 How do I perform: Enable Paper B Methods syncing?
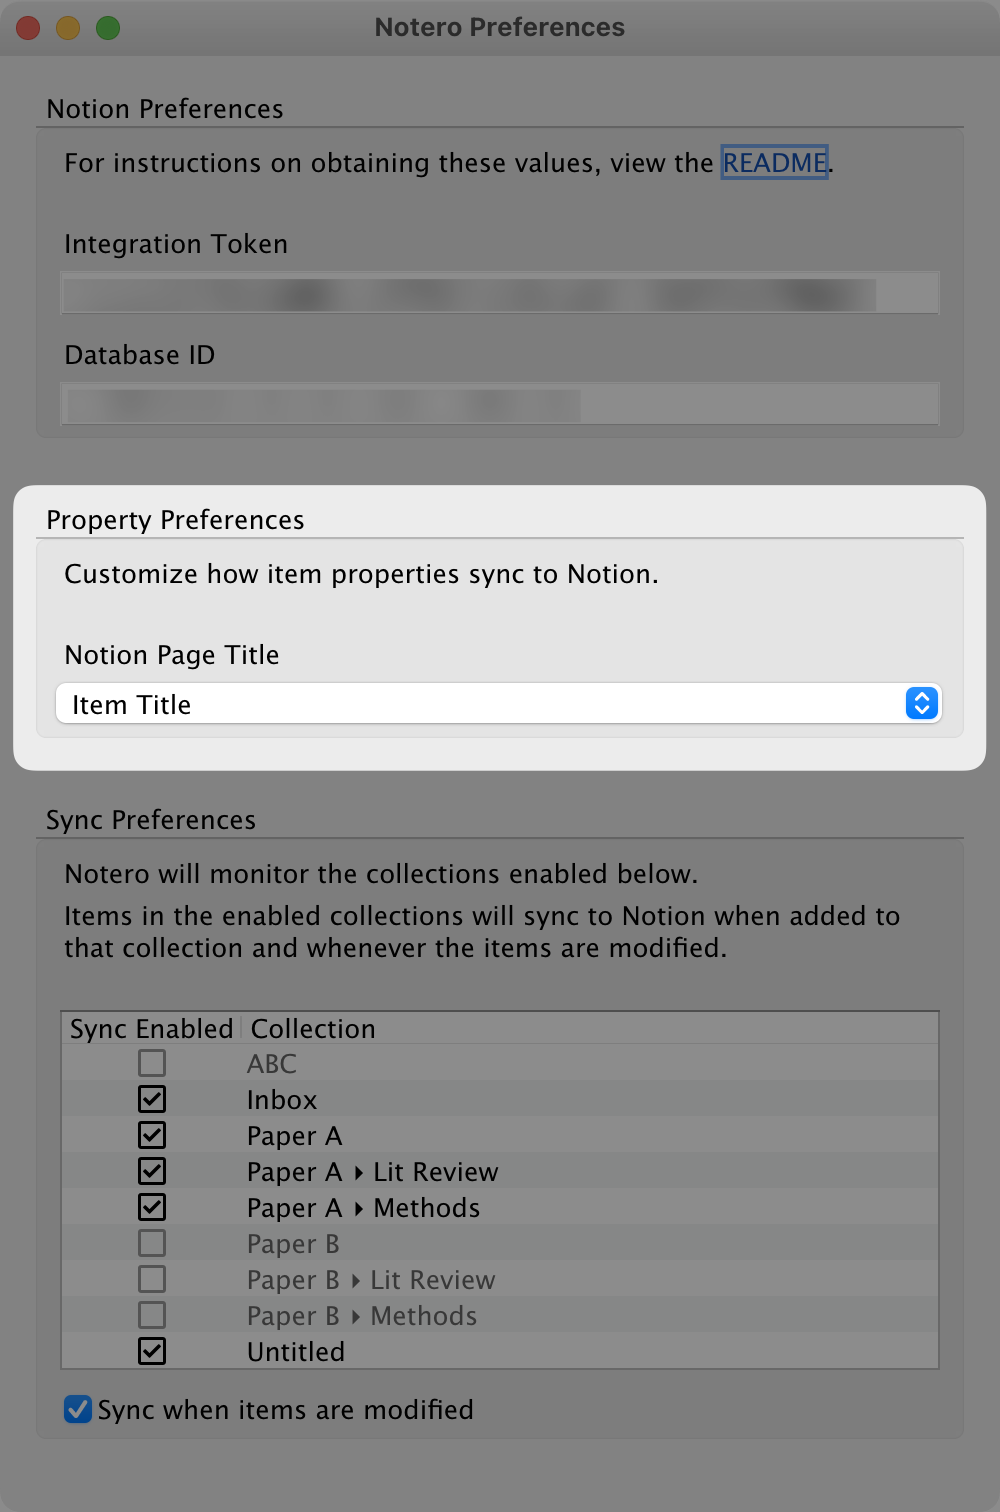click(x=151, y=1315)
